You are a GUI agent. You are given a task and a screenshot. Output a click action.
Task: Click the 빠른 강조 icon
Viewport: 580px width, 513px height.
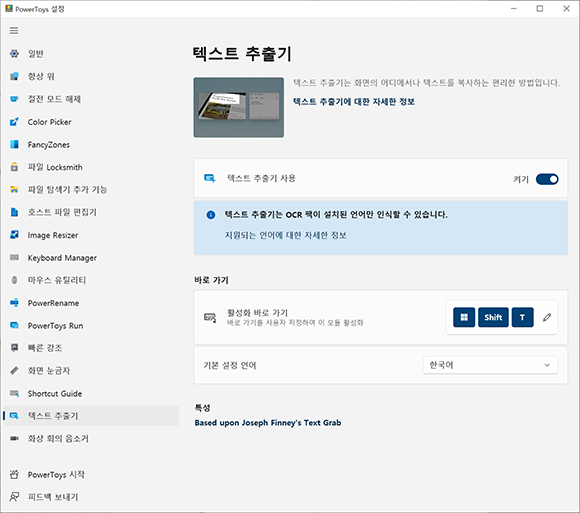(14, 348)
